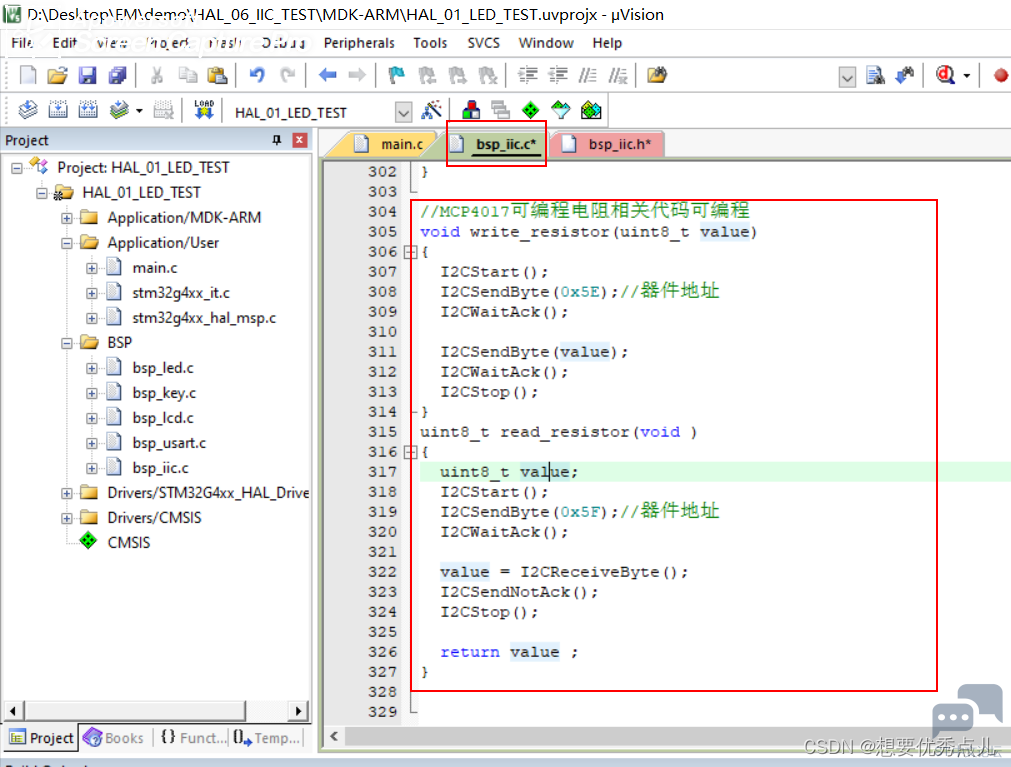Image resolution: width=1011 pixels, height=767 pixels.
Task: Collapse the write_resistor function fold at line 306
Action: (x=410, y=252)
